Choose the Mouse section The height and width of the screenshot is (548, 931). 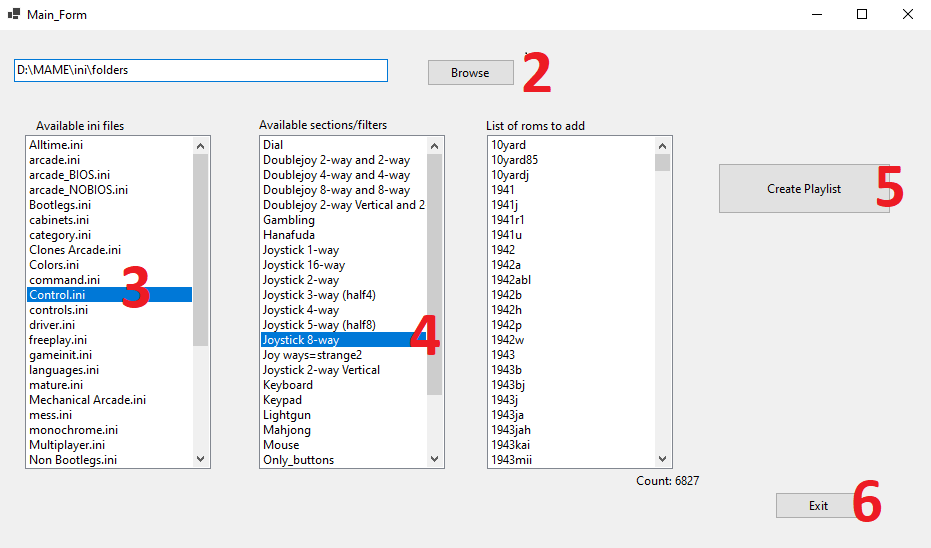pyautogui.click(x=343, y=445)
